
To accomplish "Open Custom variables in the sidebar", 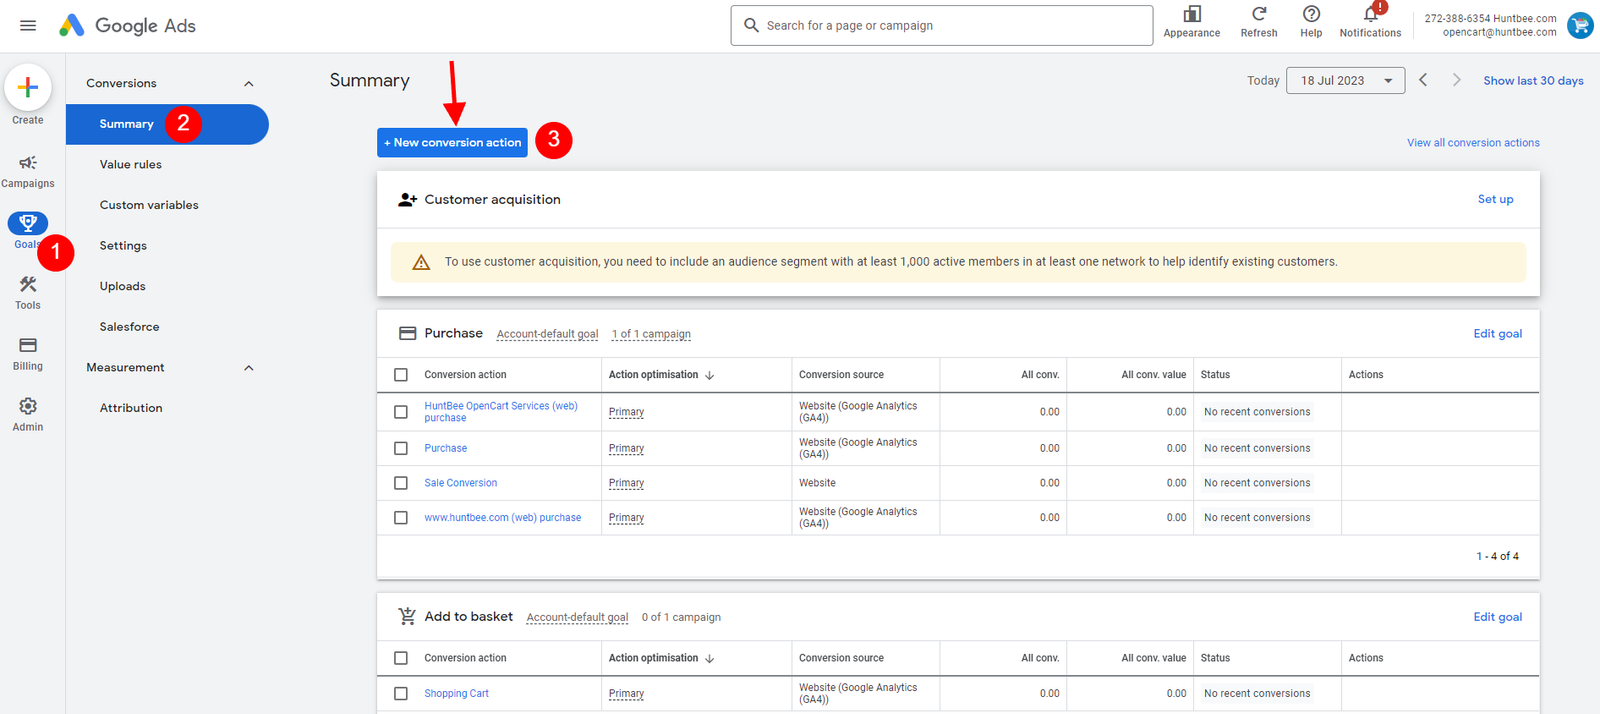I will pos(149,205).
